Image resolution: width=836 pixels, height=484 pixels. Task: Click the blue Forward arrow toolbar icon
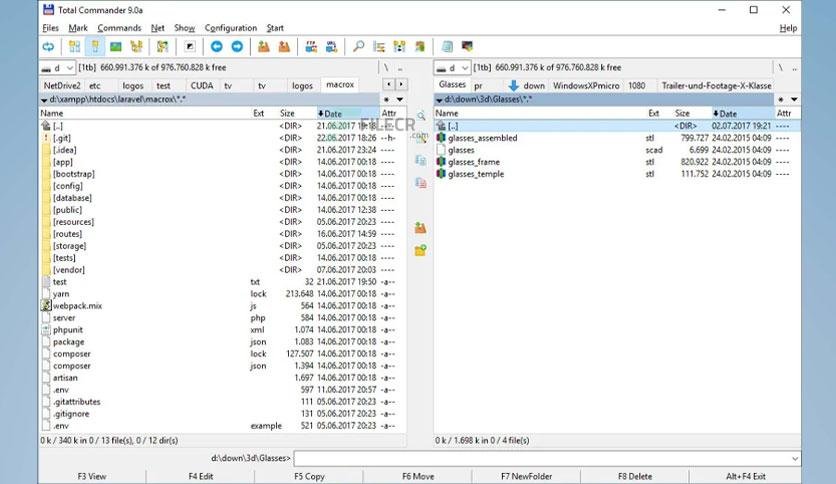pyautogui.click(x=237, y=47)
